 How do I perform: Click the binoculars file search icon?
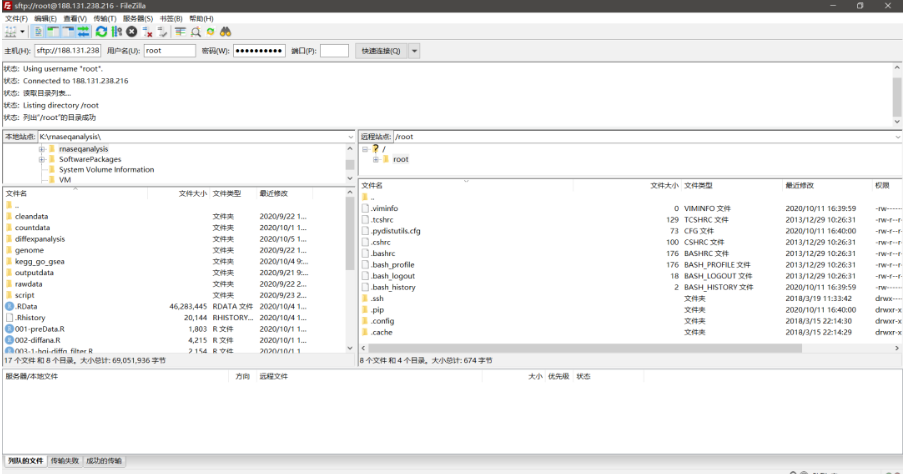[225, 32]
